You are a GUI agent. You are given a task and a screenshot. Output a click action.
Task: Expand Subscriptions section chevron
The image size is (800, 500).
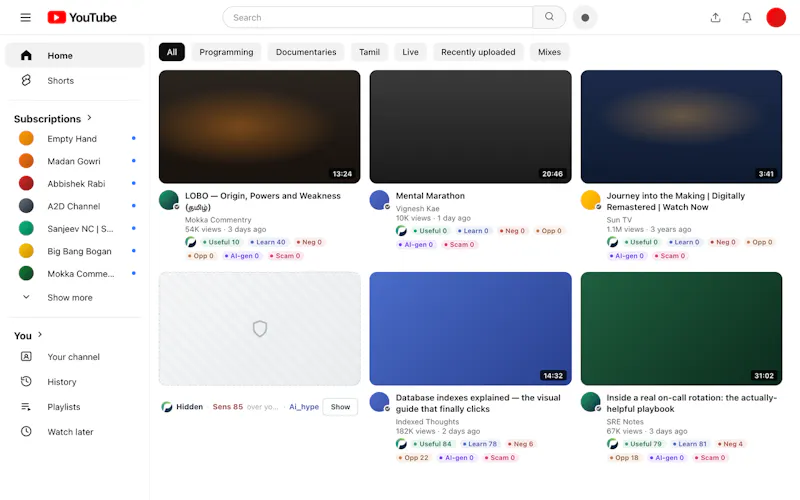[x=89, y=118]
